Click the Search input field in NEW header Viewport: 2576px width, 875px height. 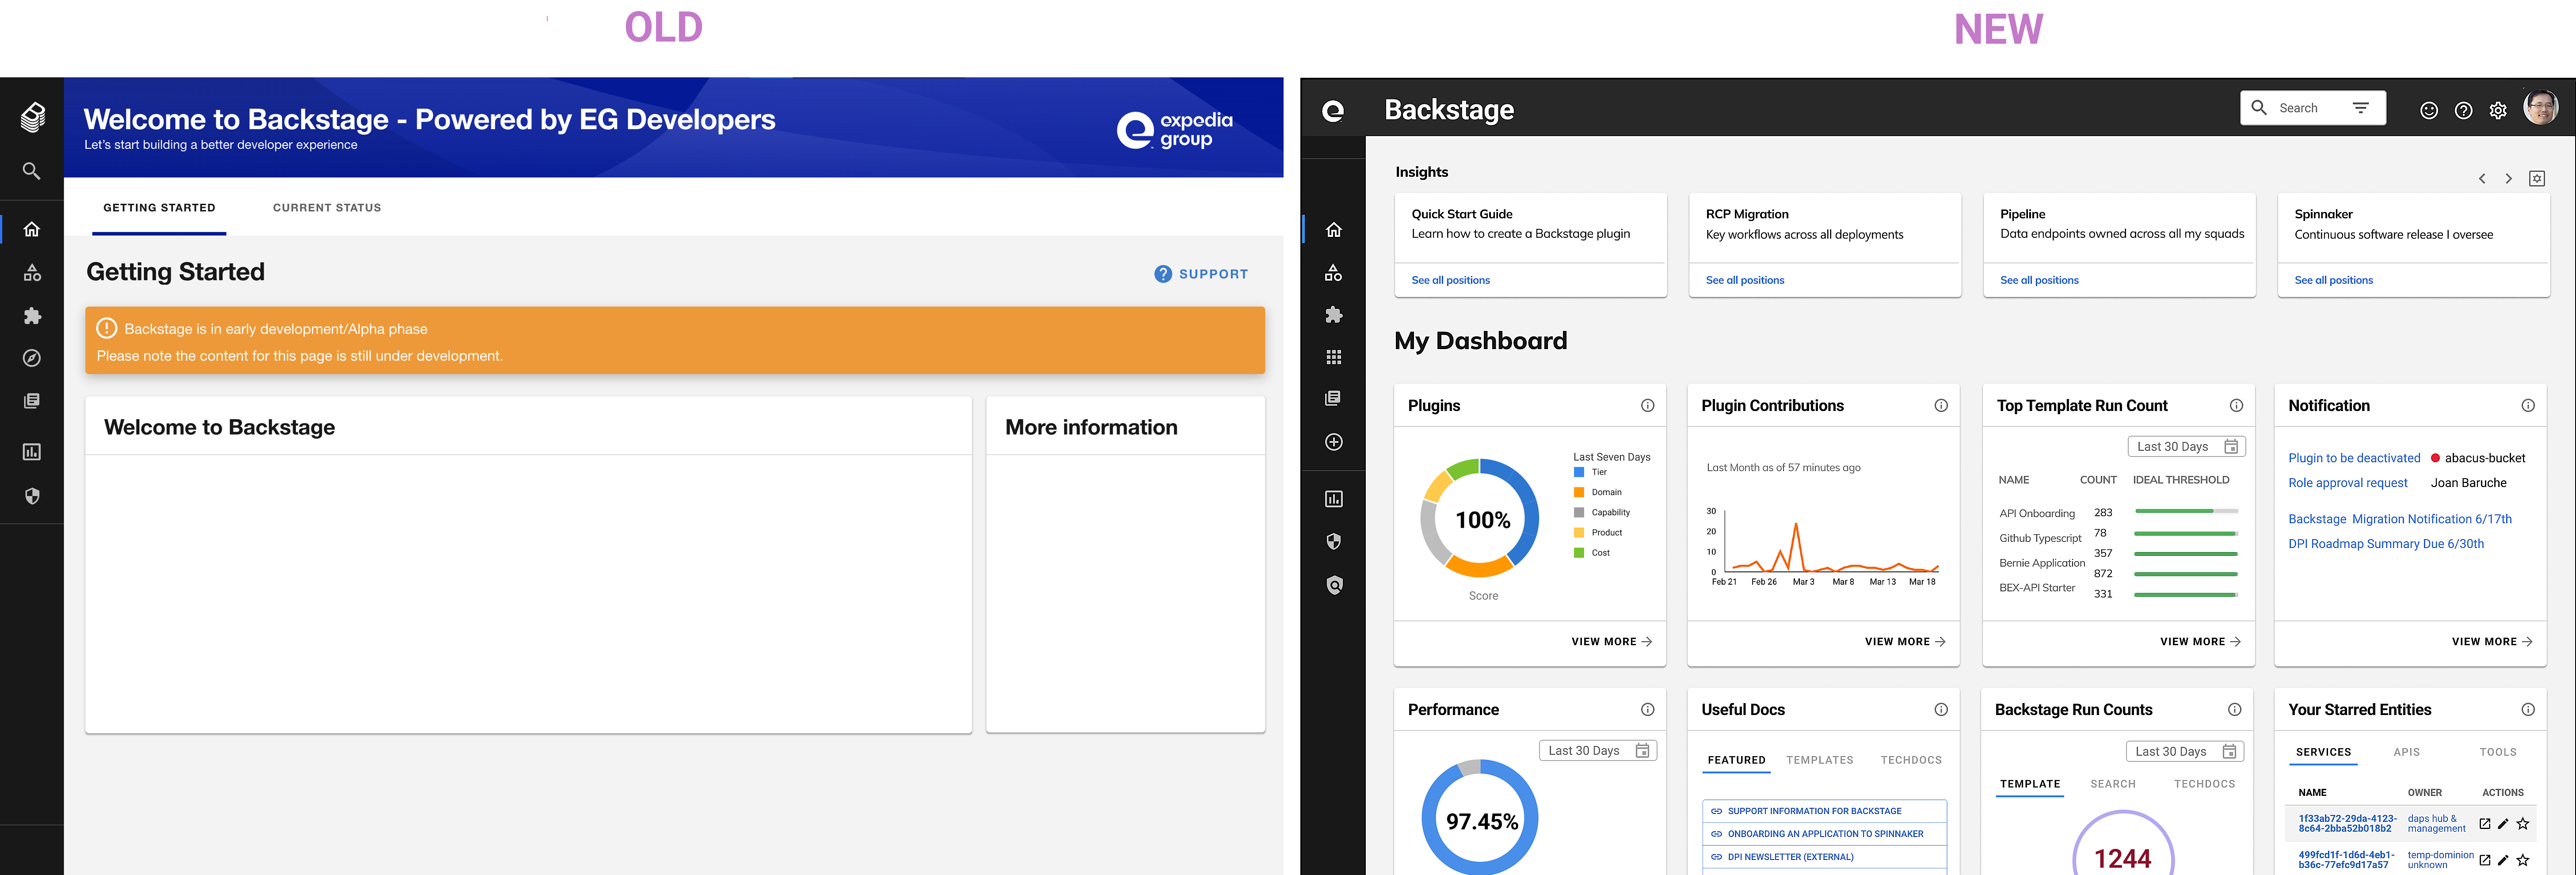point(2312,108)
